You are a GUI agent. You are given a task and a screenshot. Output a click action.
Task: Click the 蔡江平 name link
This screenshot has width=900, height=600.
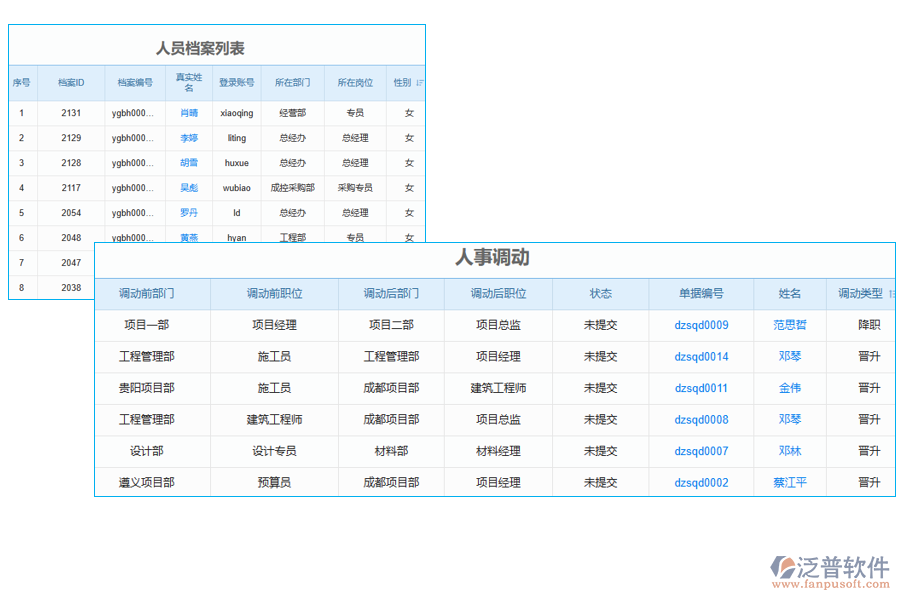pyautogui.click(x=789, y=482)
